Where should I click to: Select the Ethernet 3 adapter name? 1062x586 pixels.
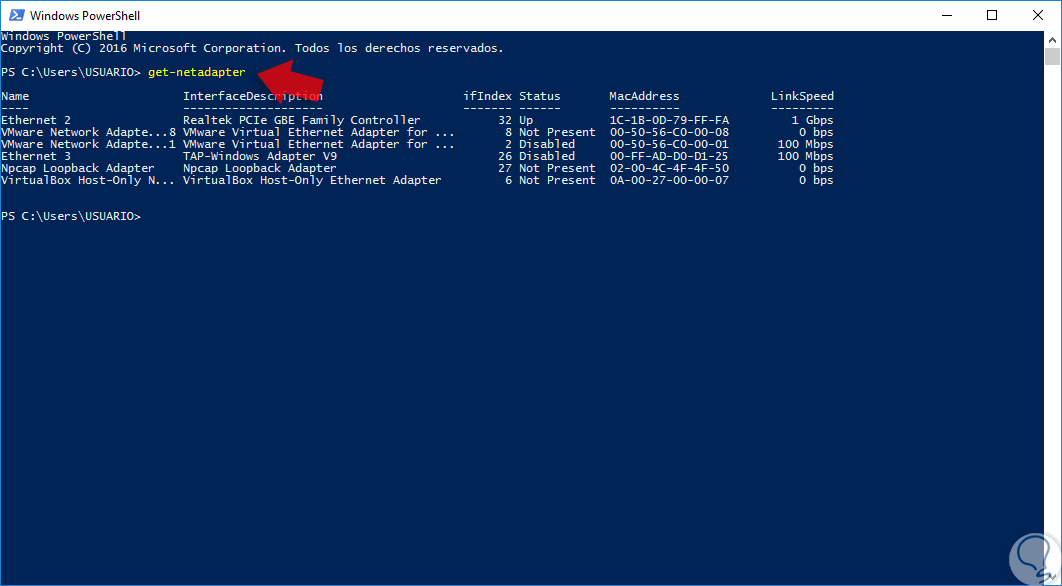coord(36,156)
